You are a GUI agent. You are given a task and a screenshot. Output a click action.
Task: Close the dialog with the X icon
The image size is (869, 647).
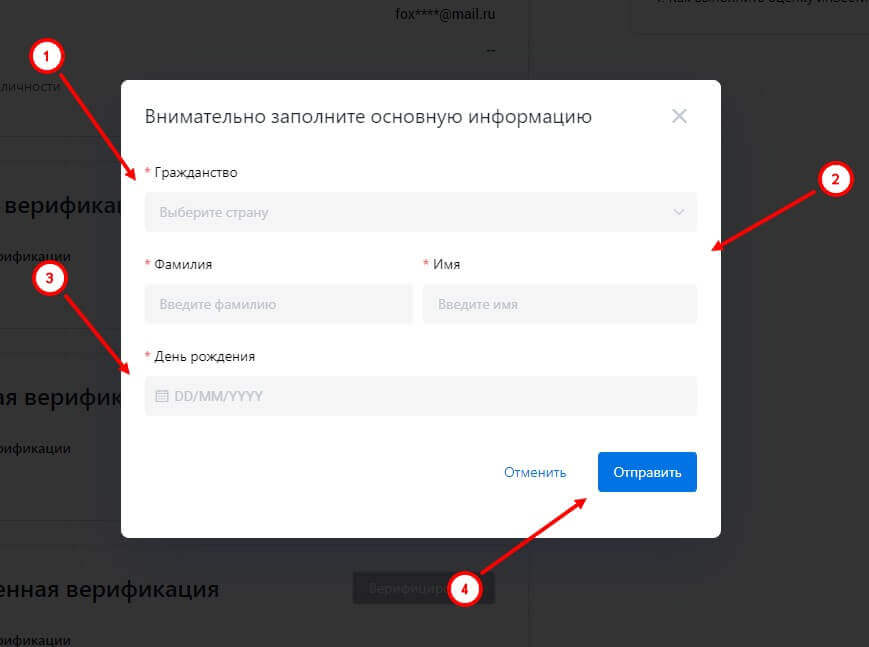coord(679,116)
